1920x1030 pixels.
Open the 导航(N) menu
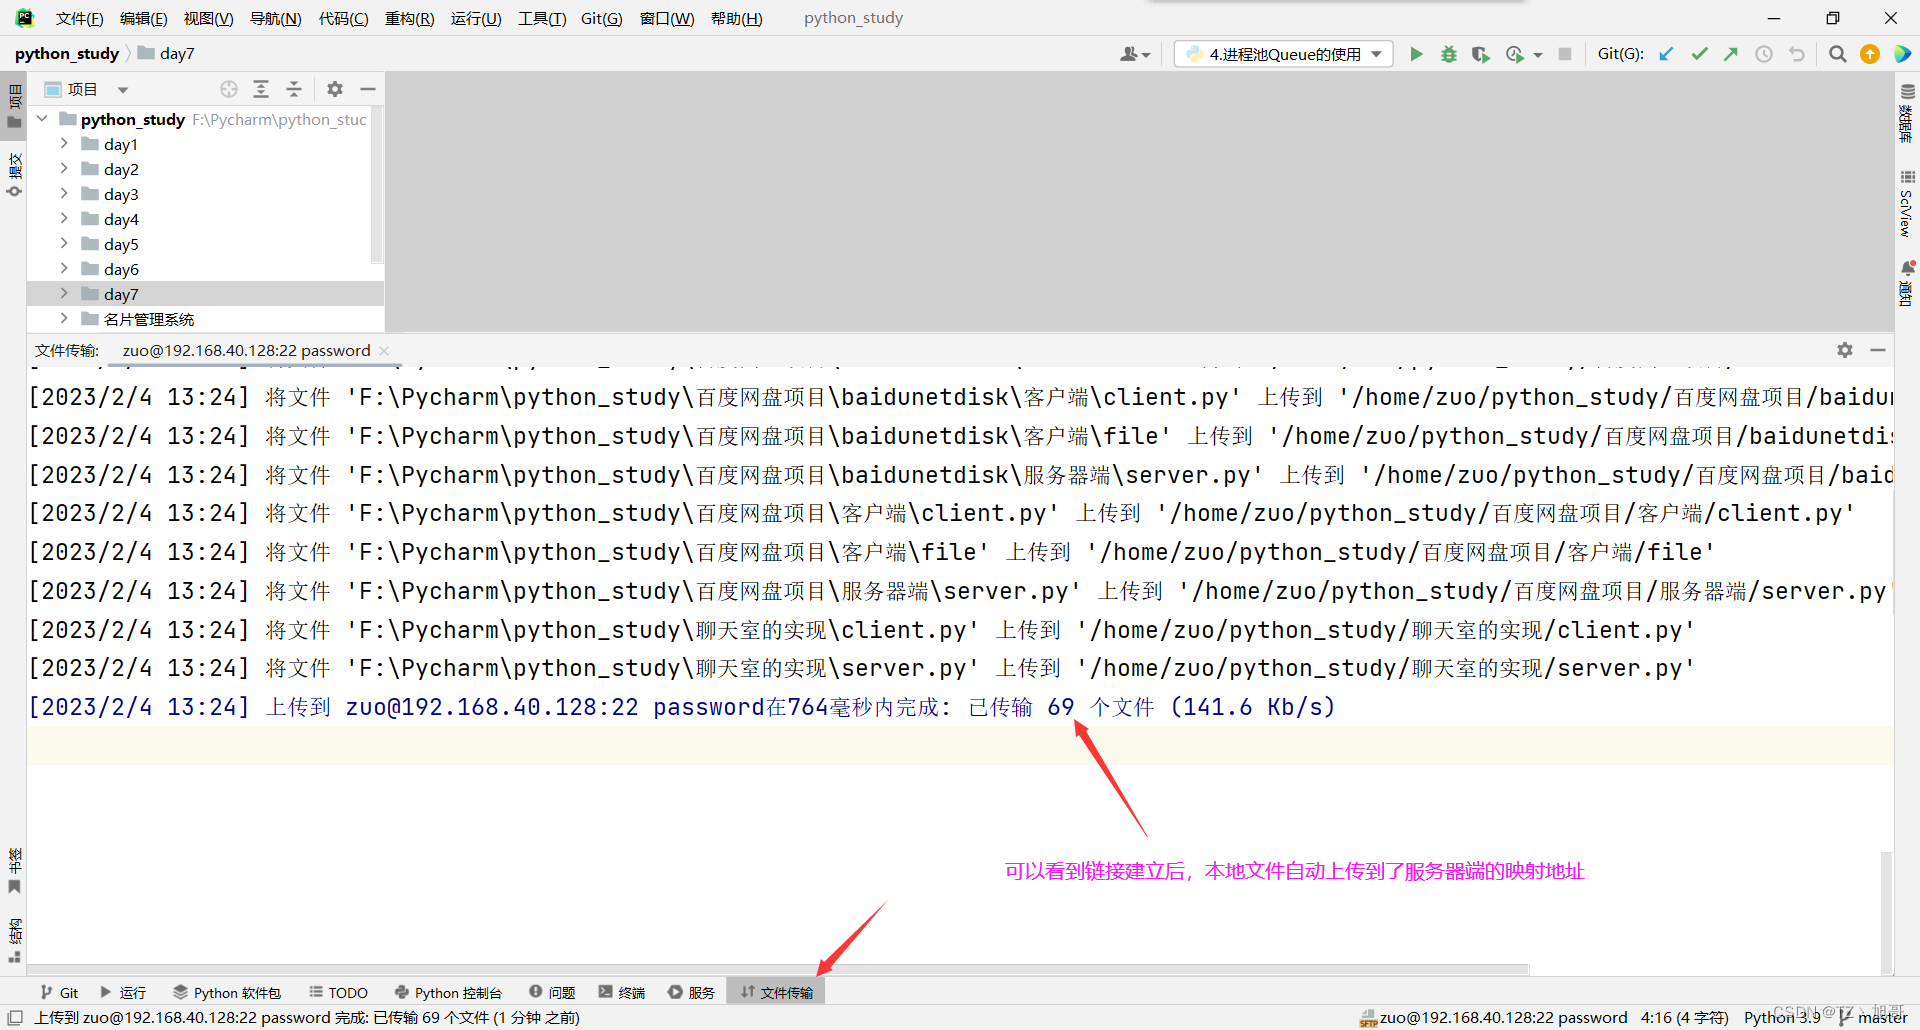275,18
